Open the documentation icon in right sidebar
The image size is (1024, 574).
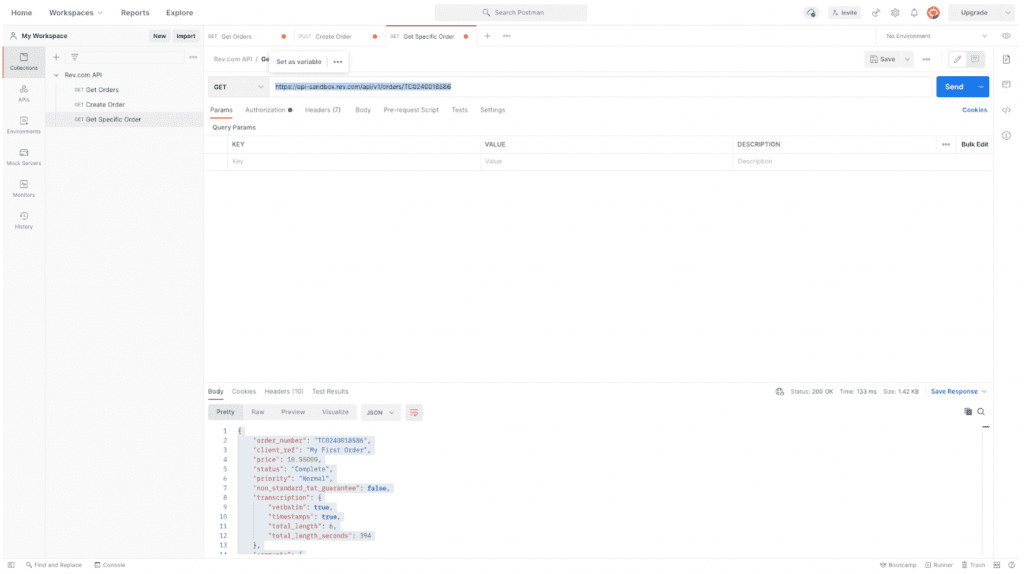tap(1006, 59)
